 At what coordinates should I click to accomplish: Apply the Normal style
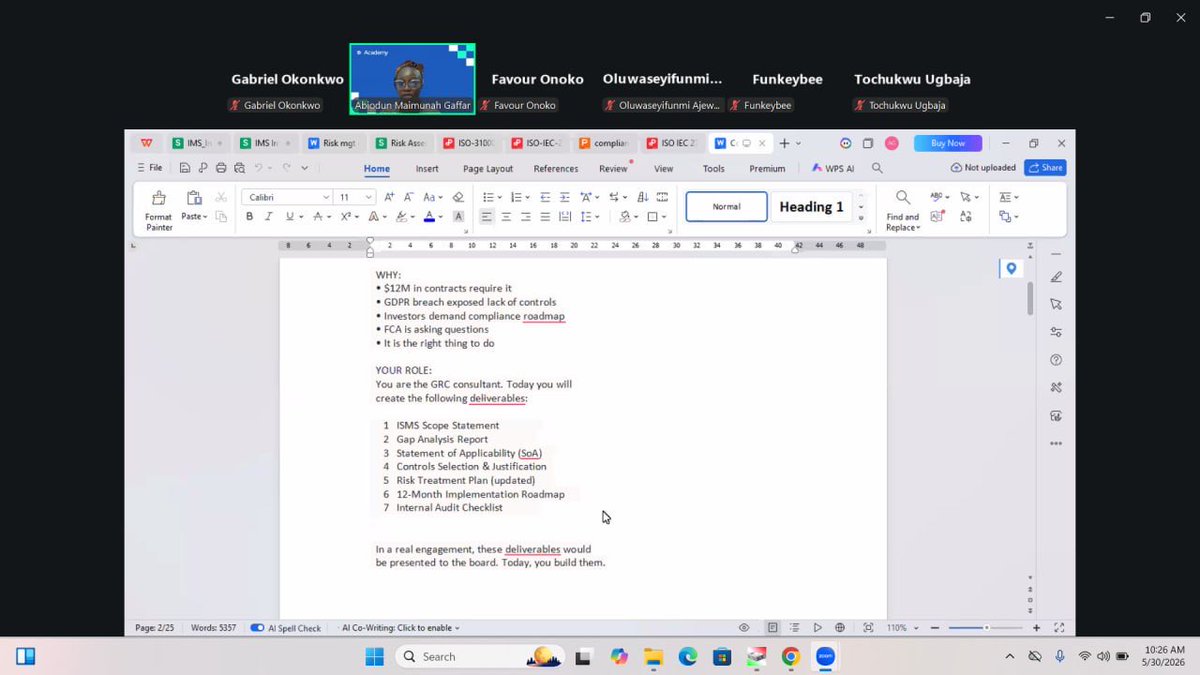coord(726,207)
